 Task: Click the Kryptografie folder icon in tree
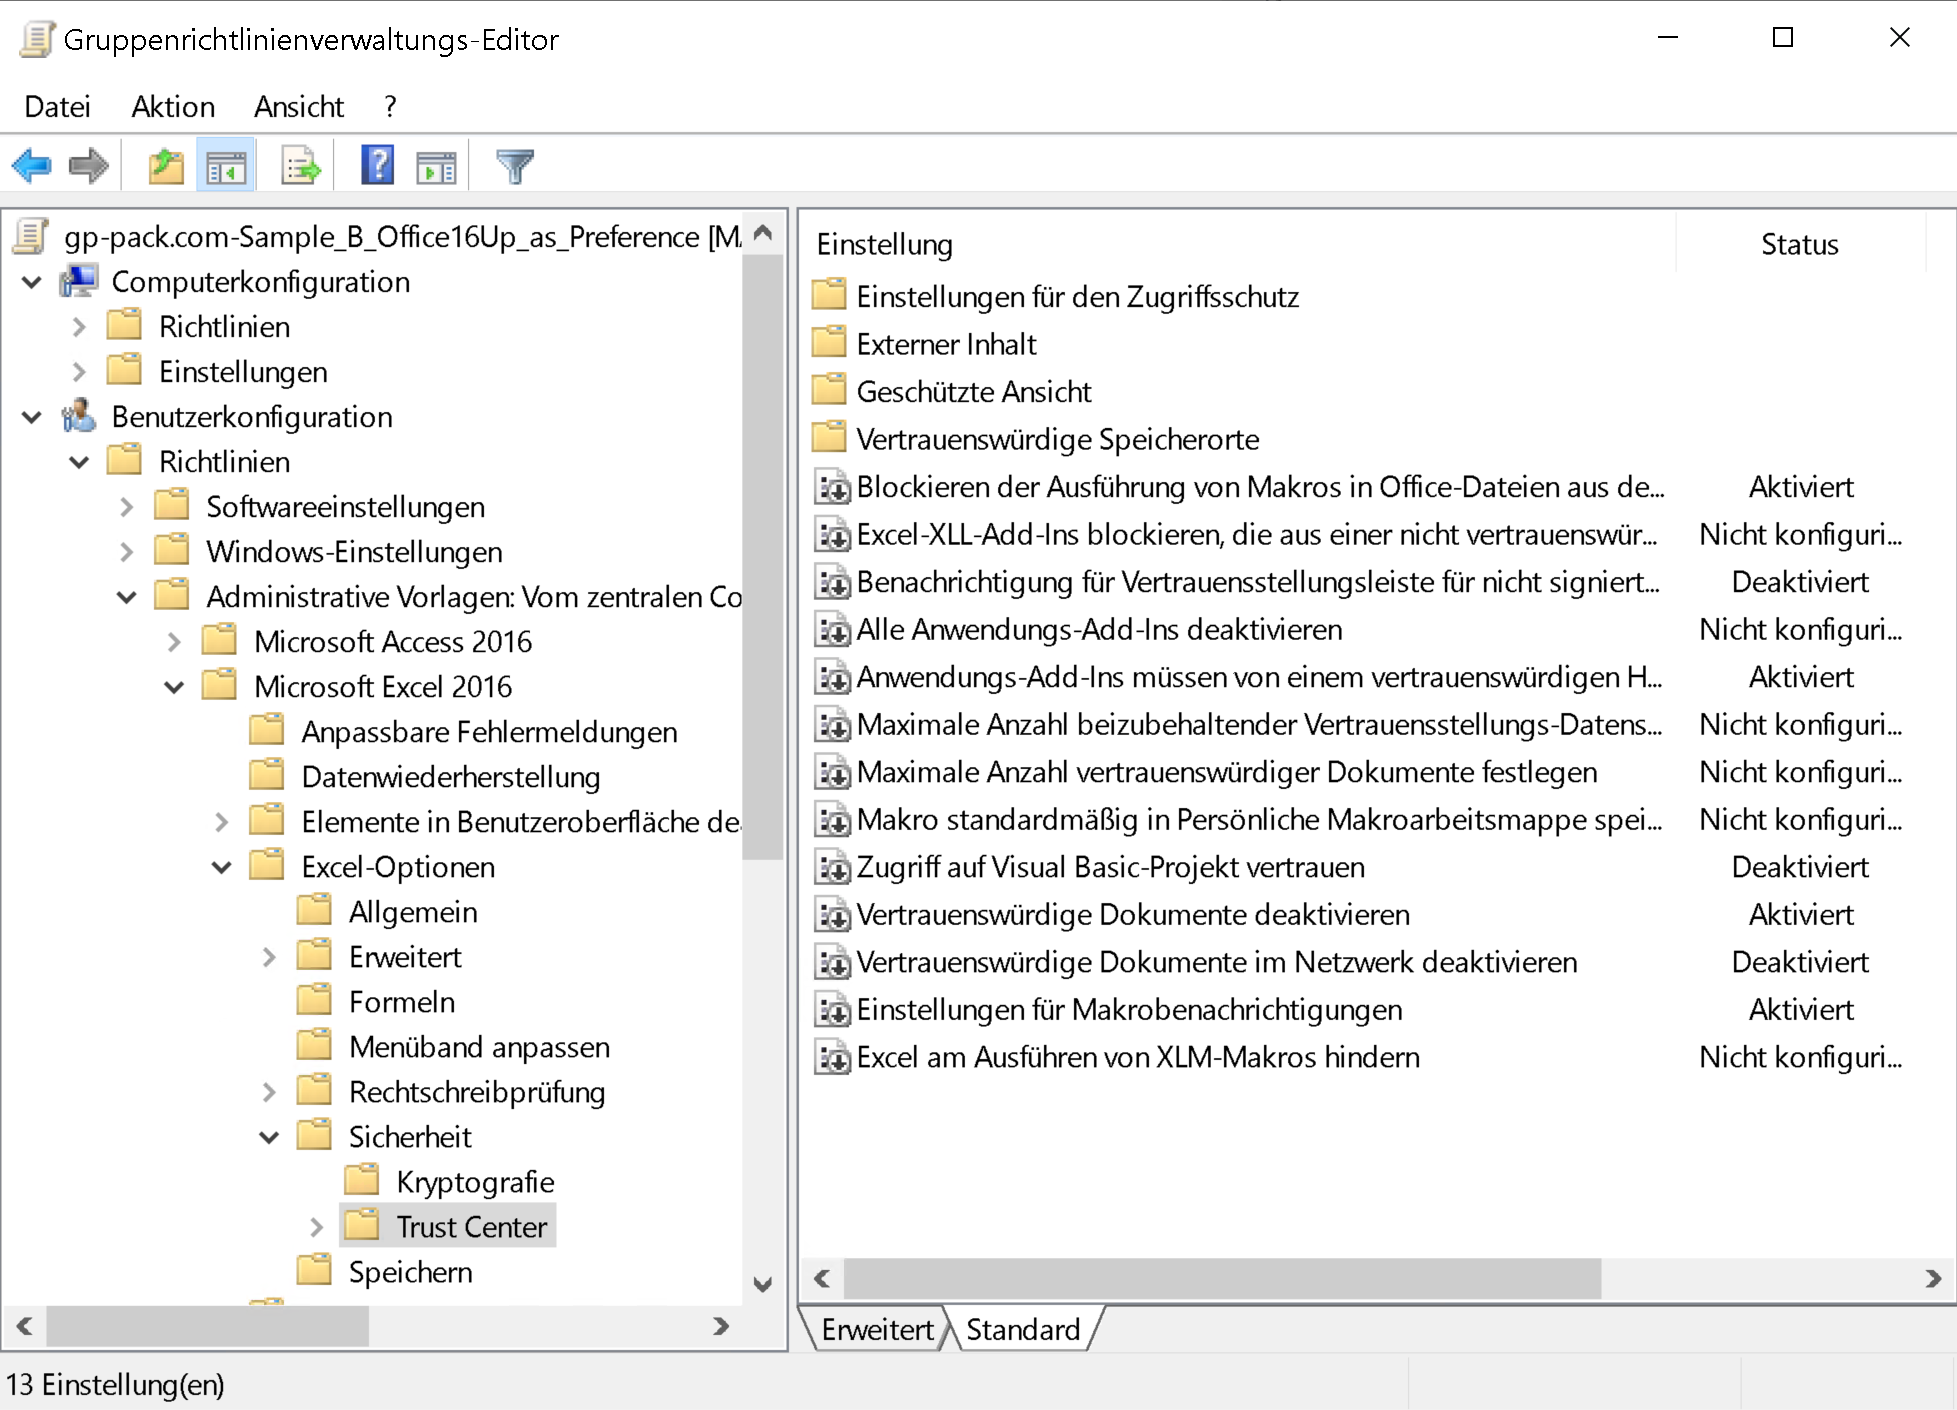[362, 1181]
